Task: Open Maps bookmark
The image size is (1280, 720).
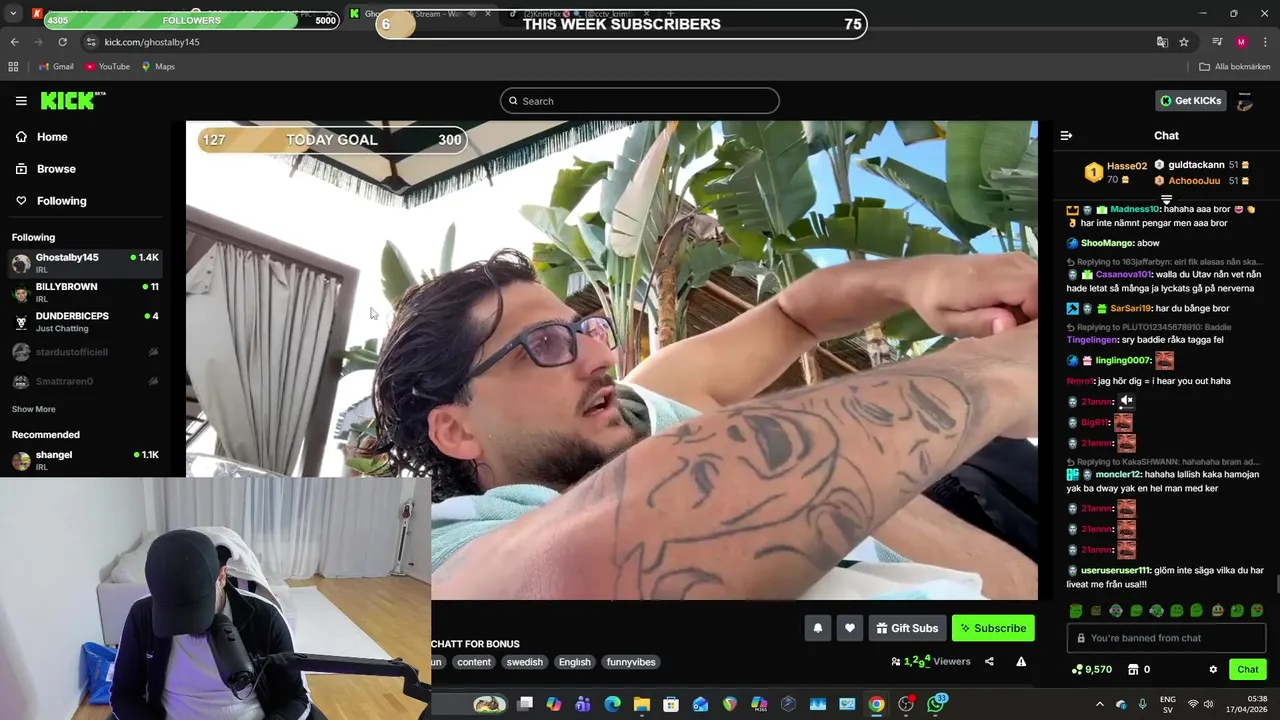Action: point(158,66)
